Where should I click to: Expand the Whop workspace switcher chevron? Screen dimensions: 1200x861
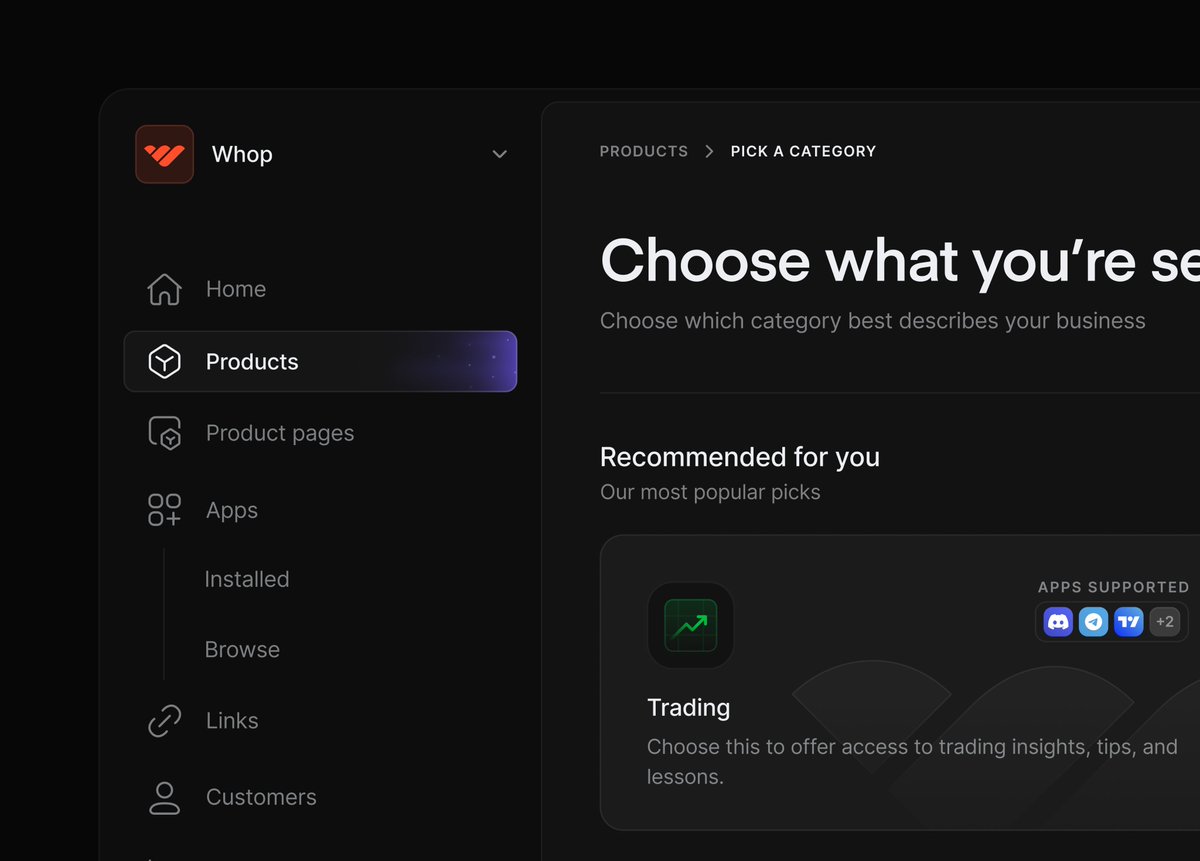click(500, 154)
